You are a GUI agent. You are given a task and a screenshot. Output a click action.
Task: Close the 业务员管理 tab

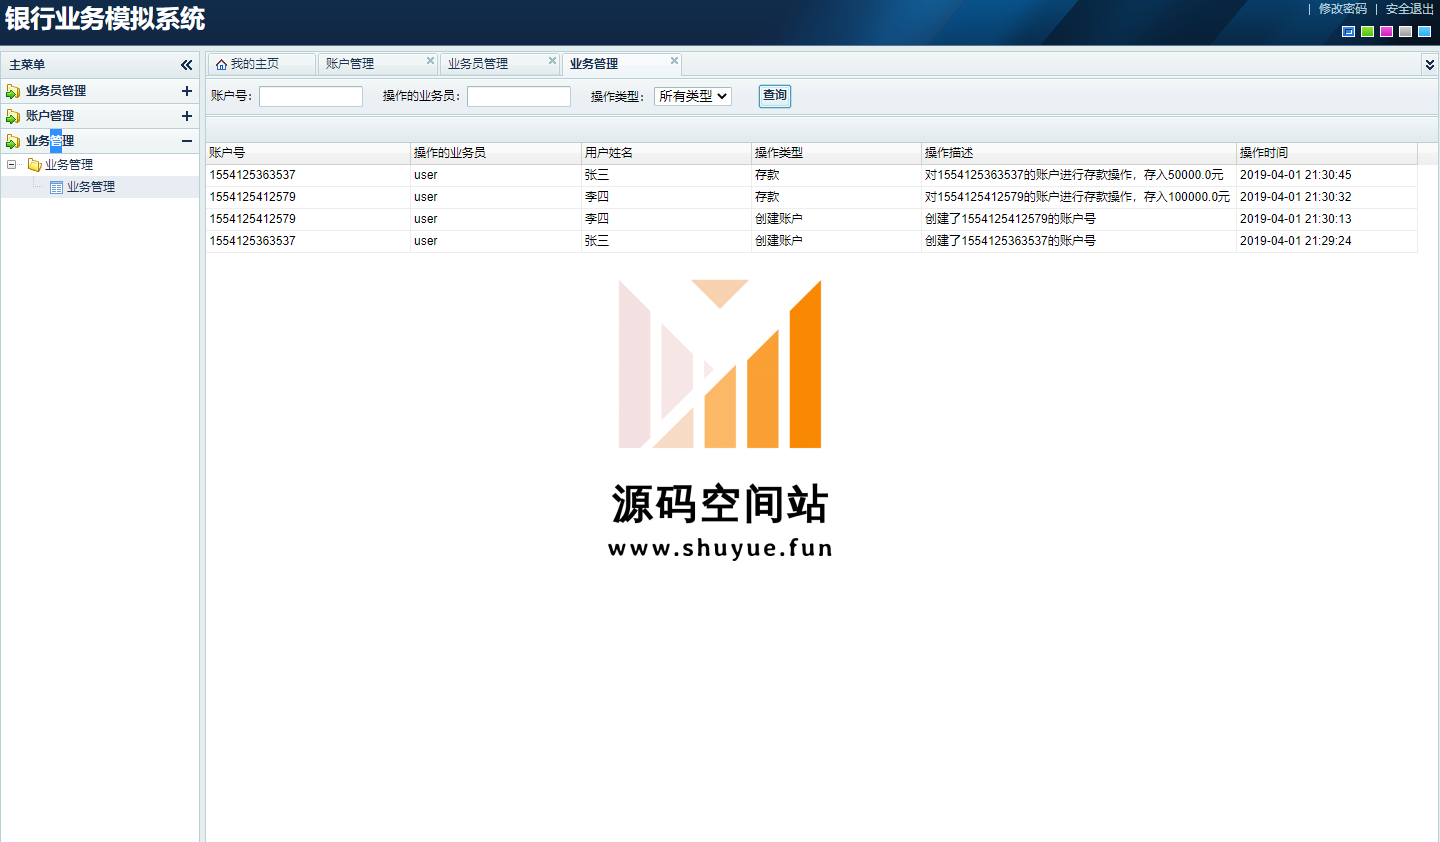pyautogui.click(x=552, y=61)
